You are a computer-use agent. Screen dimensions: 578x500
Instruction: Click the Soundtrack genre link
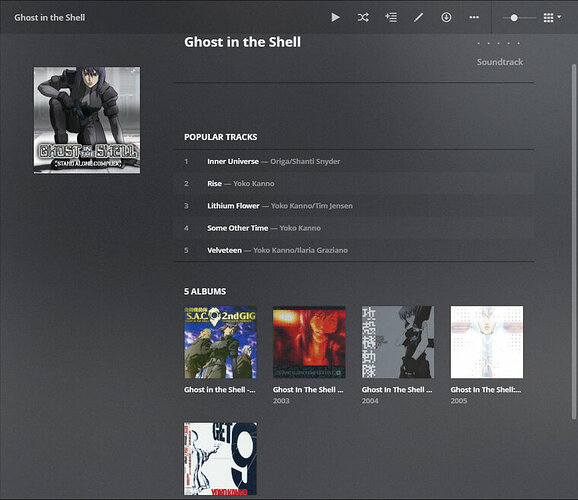500,62
